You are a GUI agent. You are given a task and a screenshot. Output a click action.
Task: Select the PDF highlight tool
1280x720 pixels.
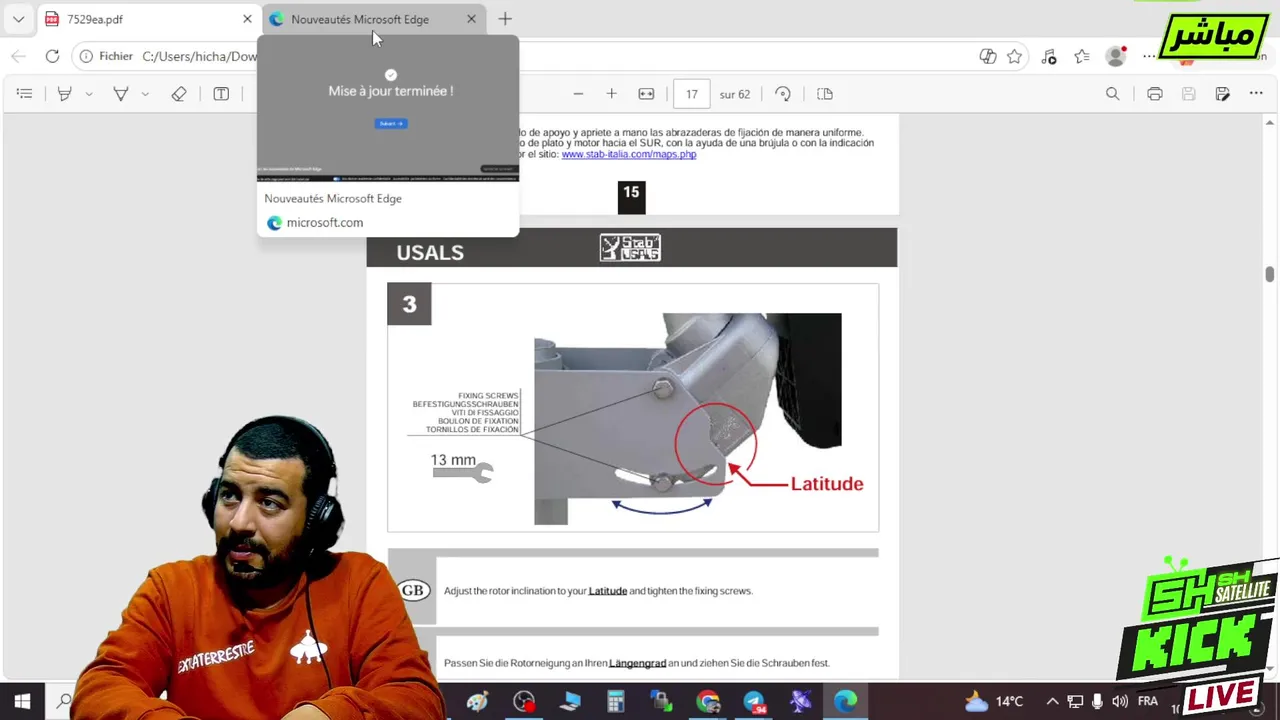[64, 94]
